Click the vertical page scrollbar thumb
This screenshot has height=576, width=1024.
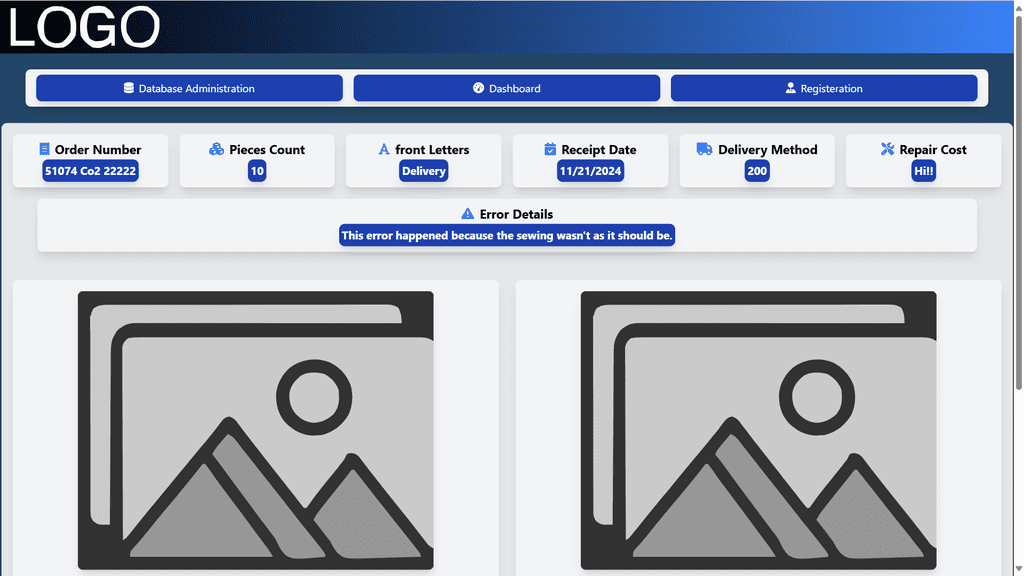1018,202
